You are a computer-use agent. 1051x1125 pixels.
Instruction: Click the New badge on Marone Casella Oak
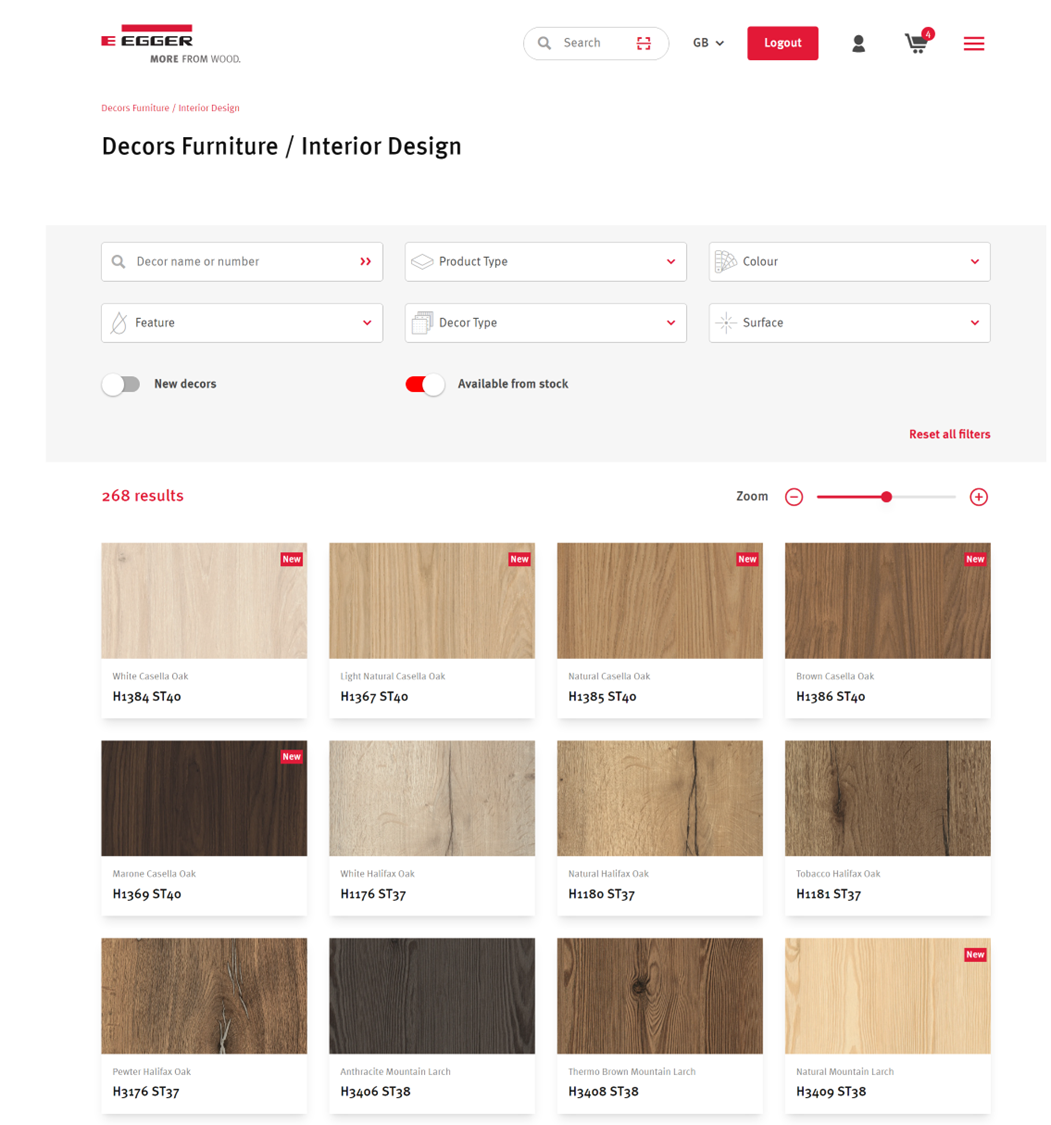(291, 756)
